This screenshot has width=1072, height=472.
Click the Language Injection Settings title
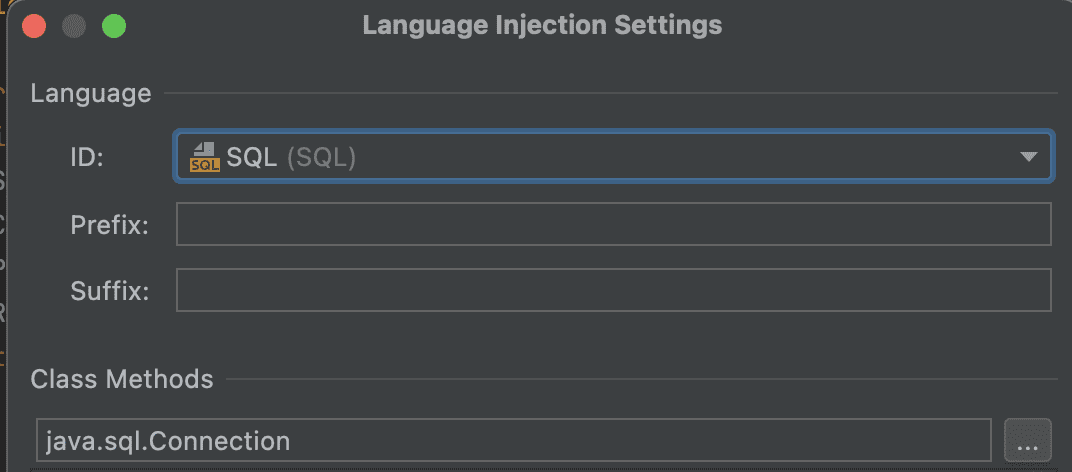(x=542, y=25)
